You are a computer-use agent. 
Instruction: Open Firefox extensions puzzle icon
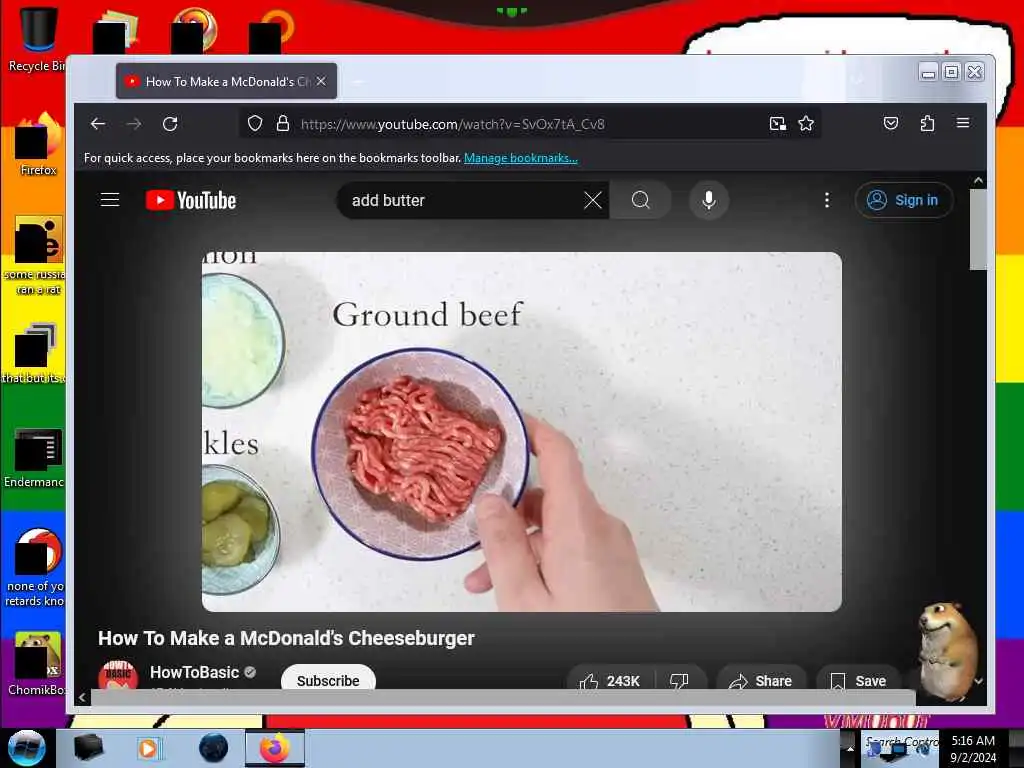(x=927, y=123)
